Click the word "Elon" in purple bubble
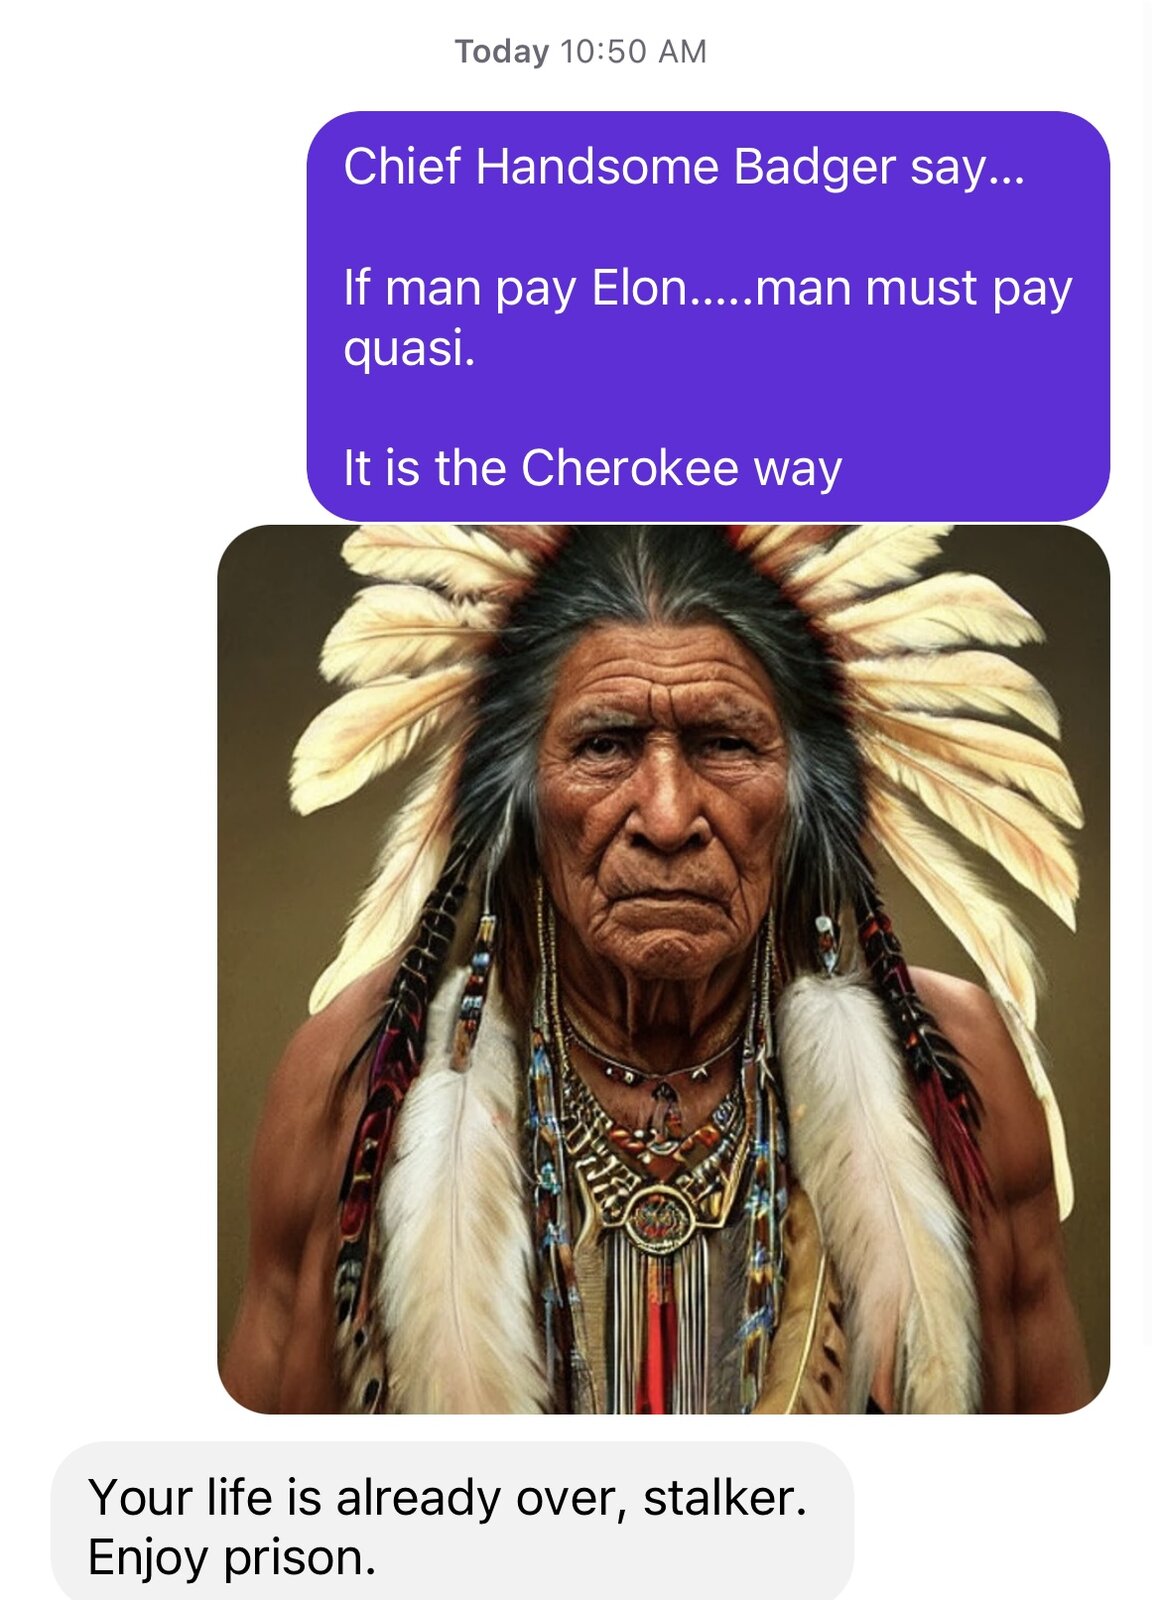The width and height of the screenshot is (1161, 1600). click(x=640, y=288)
